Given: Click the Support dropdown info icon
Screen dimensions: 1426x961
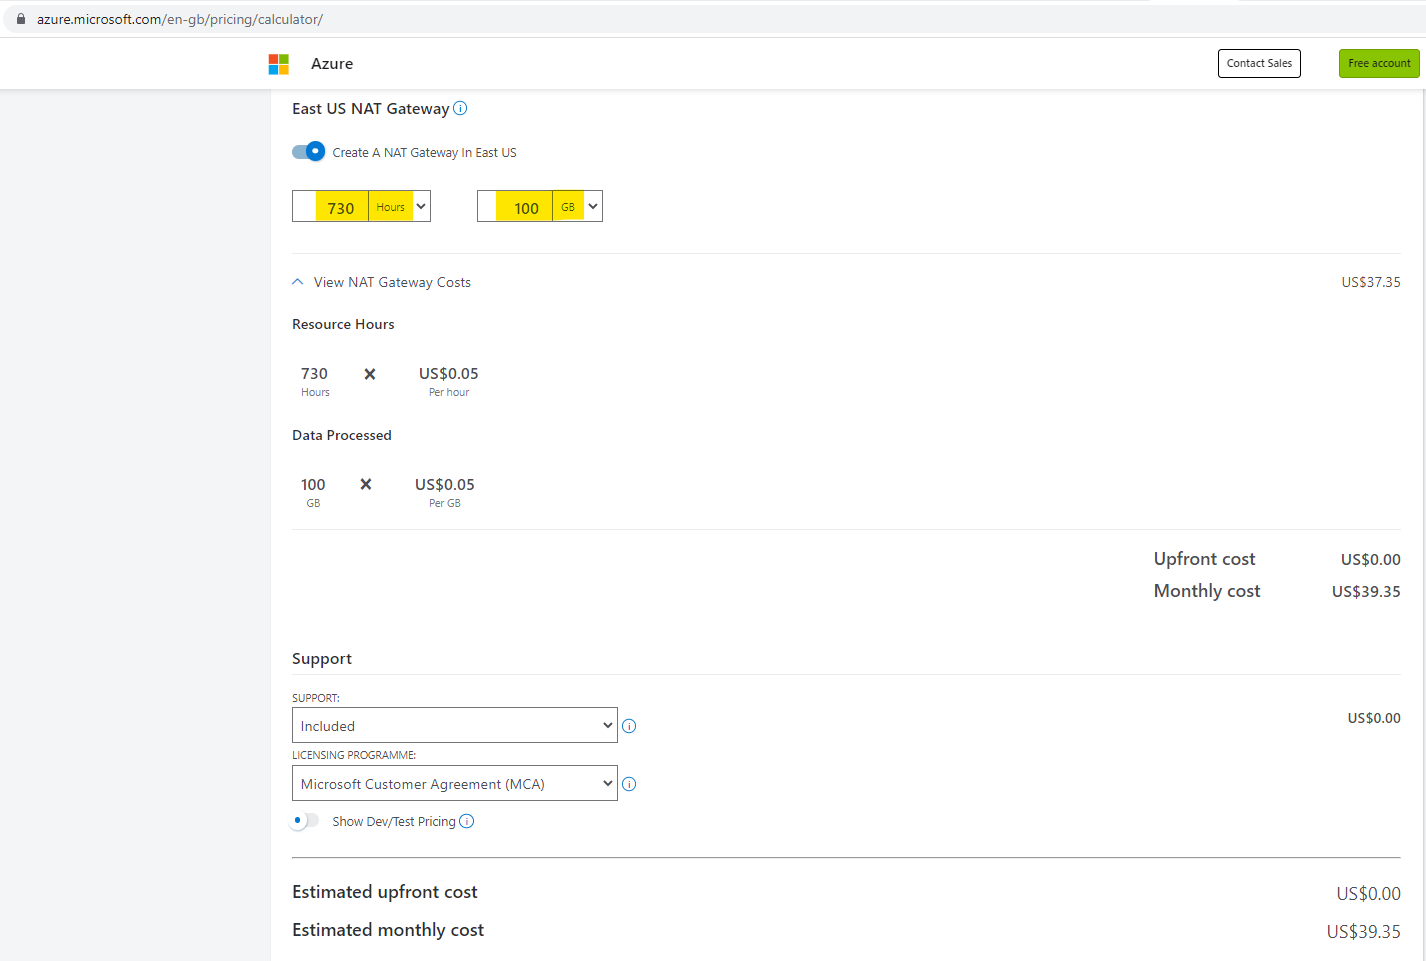Looking at the screenshot, I should tap(629, 726).
